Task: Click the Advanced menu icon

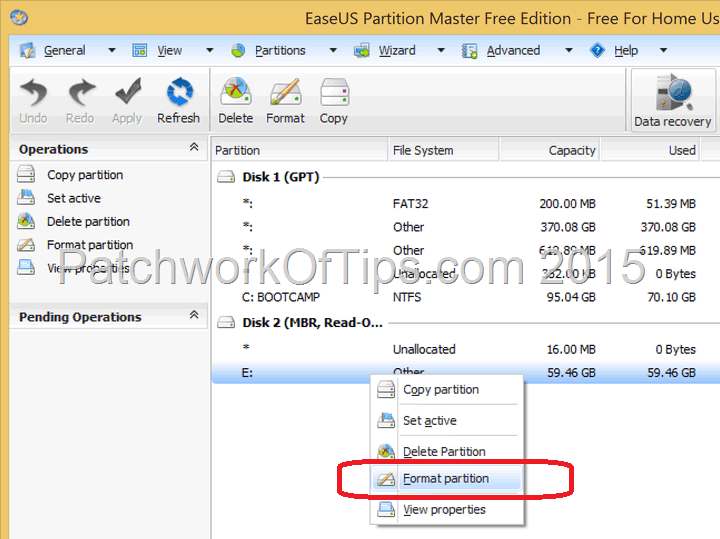Action: (x=469, y=51)
